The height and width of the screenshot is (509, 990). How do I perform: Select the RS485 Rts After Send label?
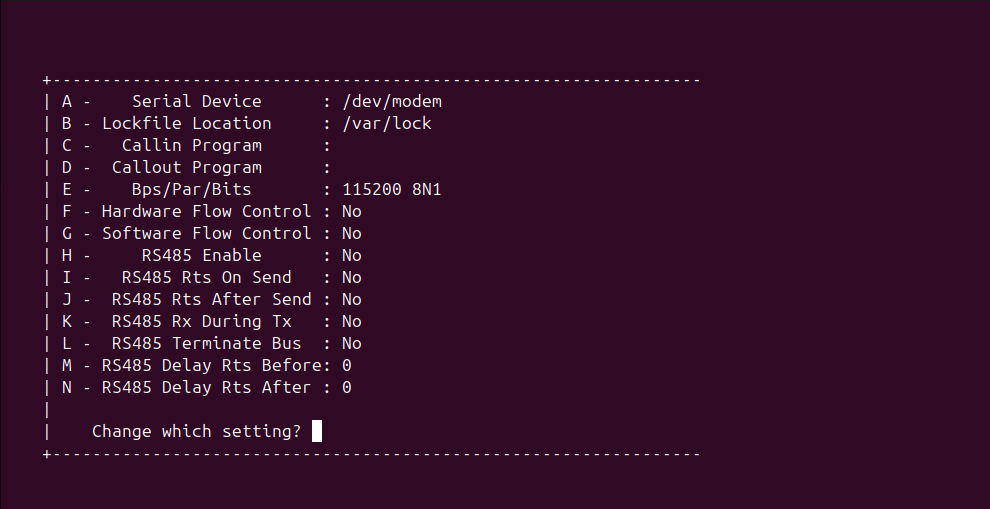(211, 300)
